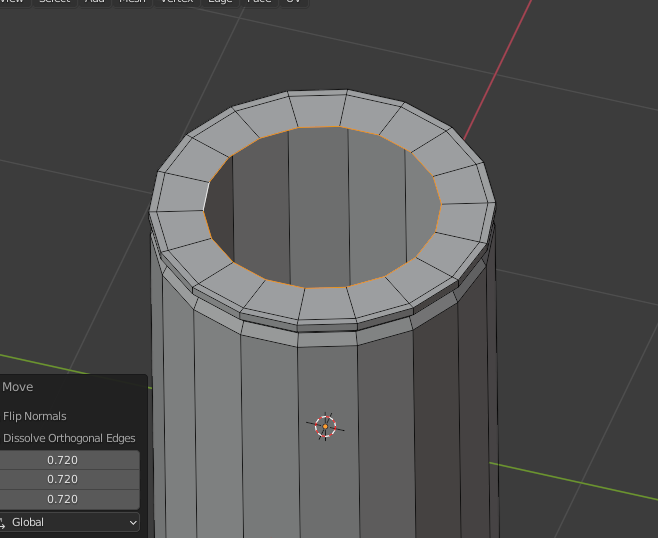Open the Face menu
The width and height of the screenshot is (658, 538).
pos(259,1)
